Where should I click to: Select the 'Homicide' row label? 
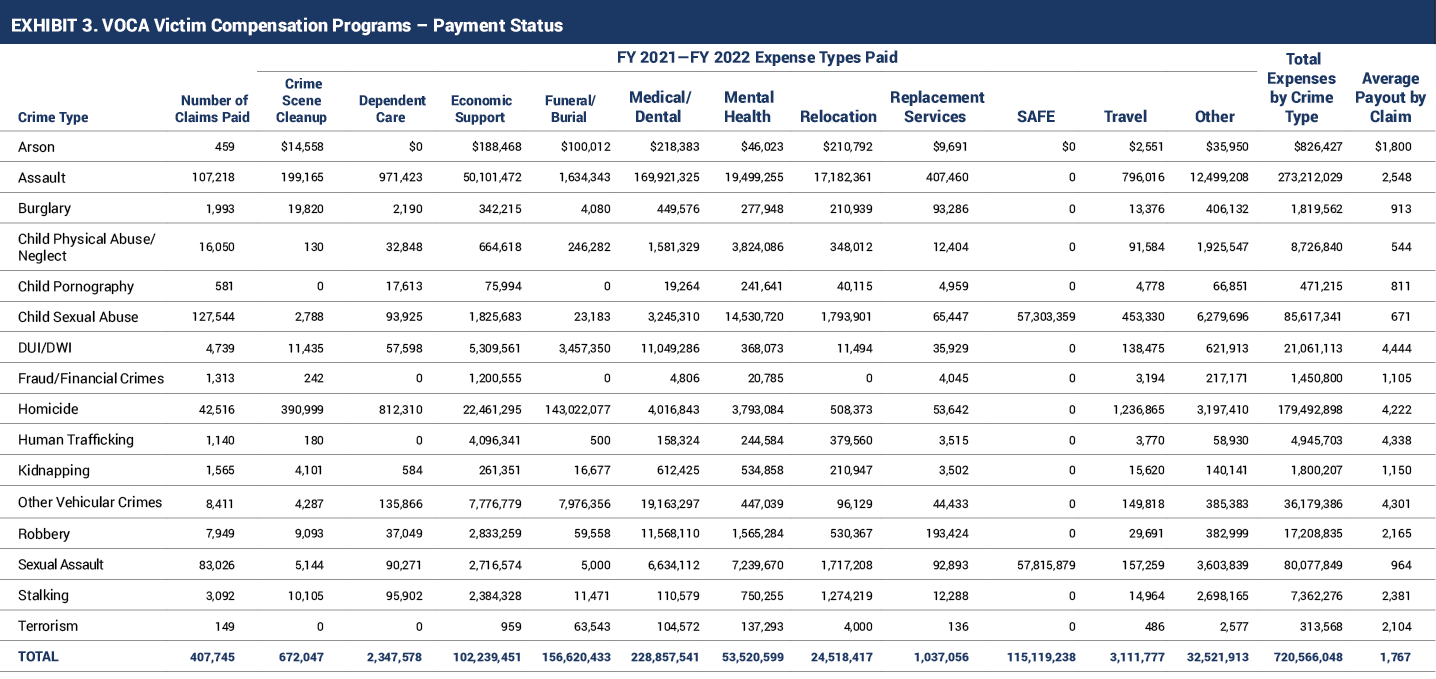pos(48,409)
